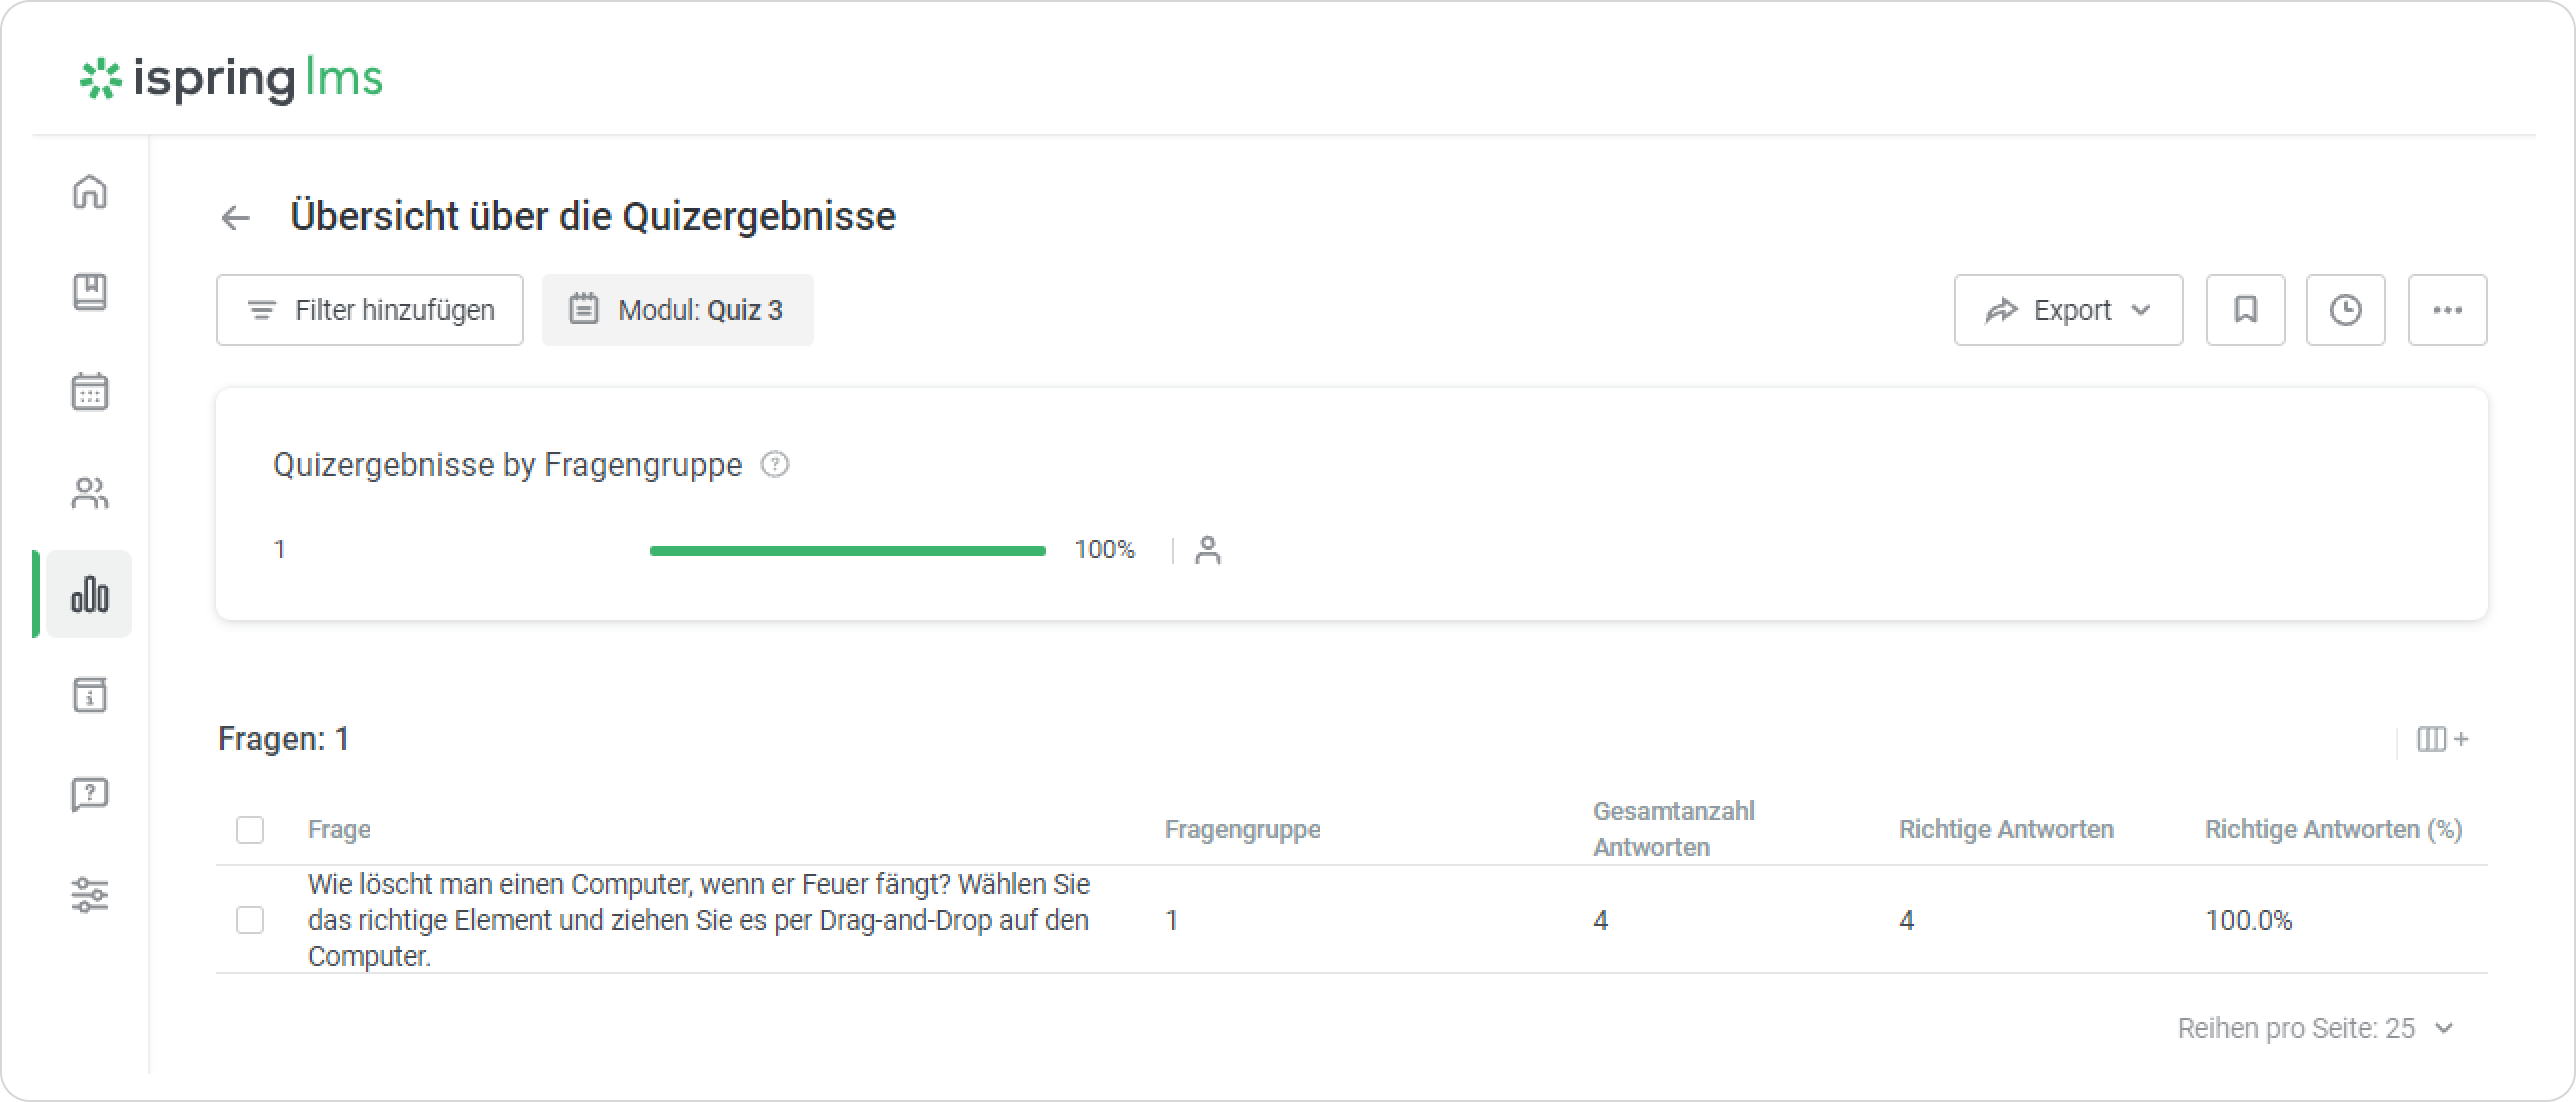The height and width of the screenshot is (1102, 2576).
Task: Open the reports bar chart icon
Action: (90, 594)
